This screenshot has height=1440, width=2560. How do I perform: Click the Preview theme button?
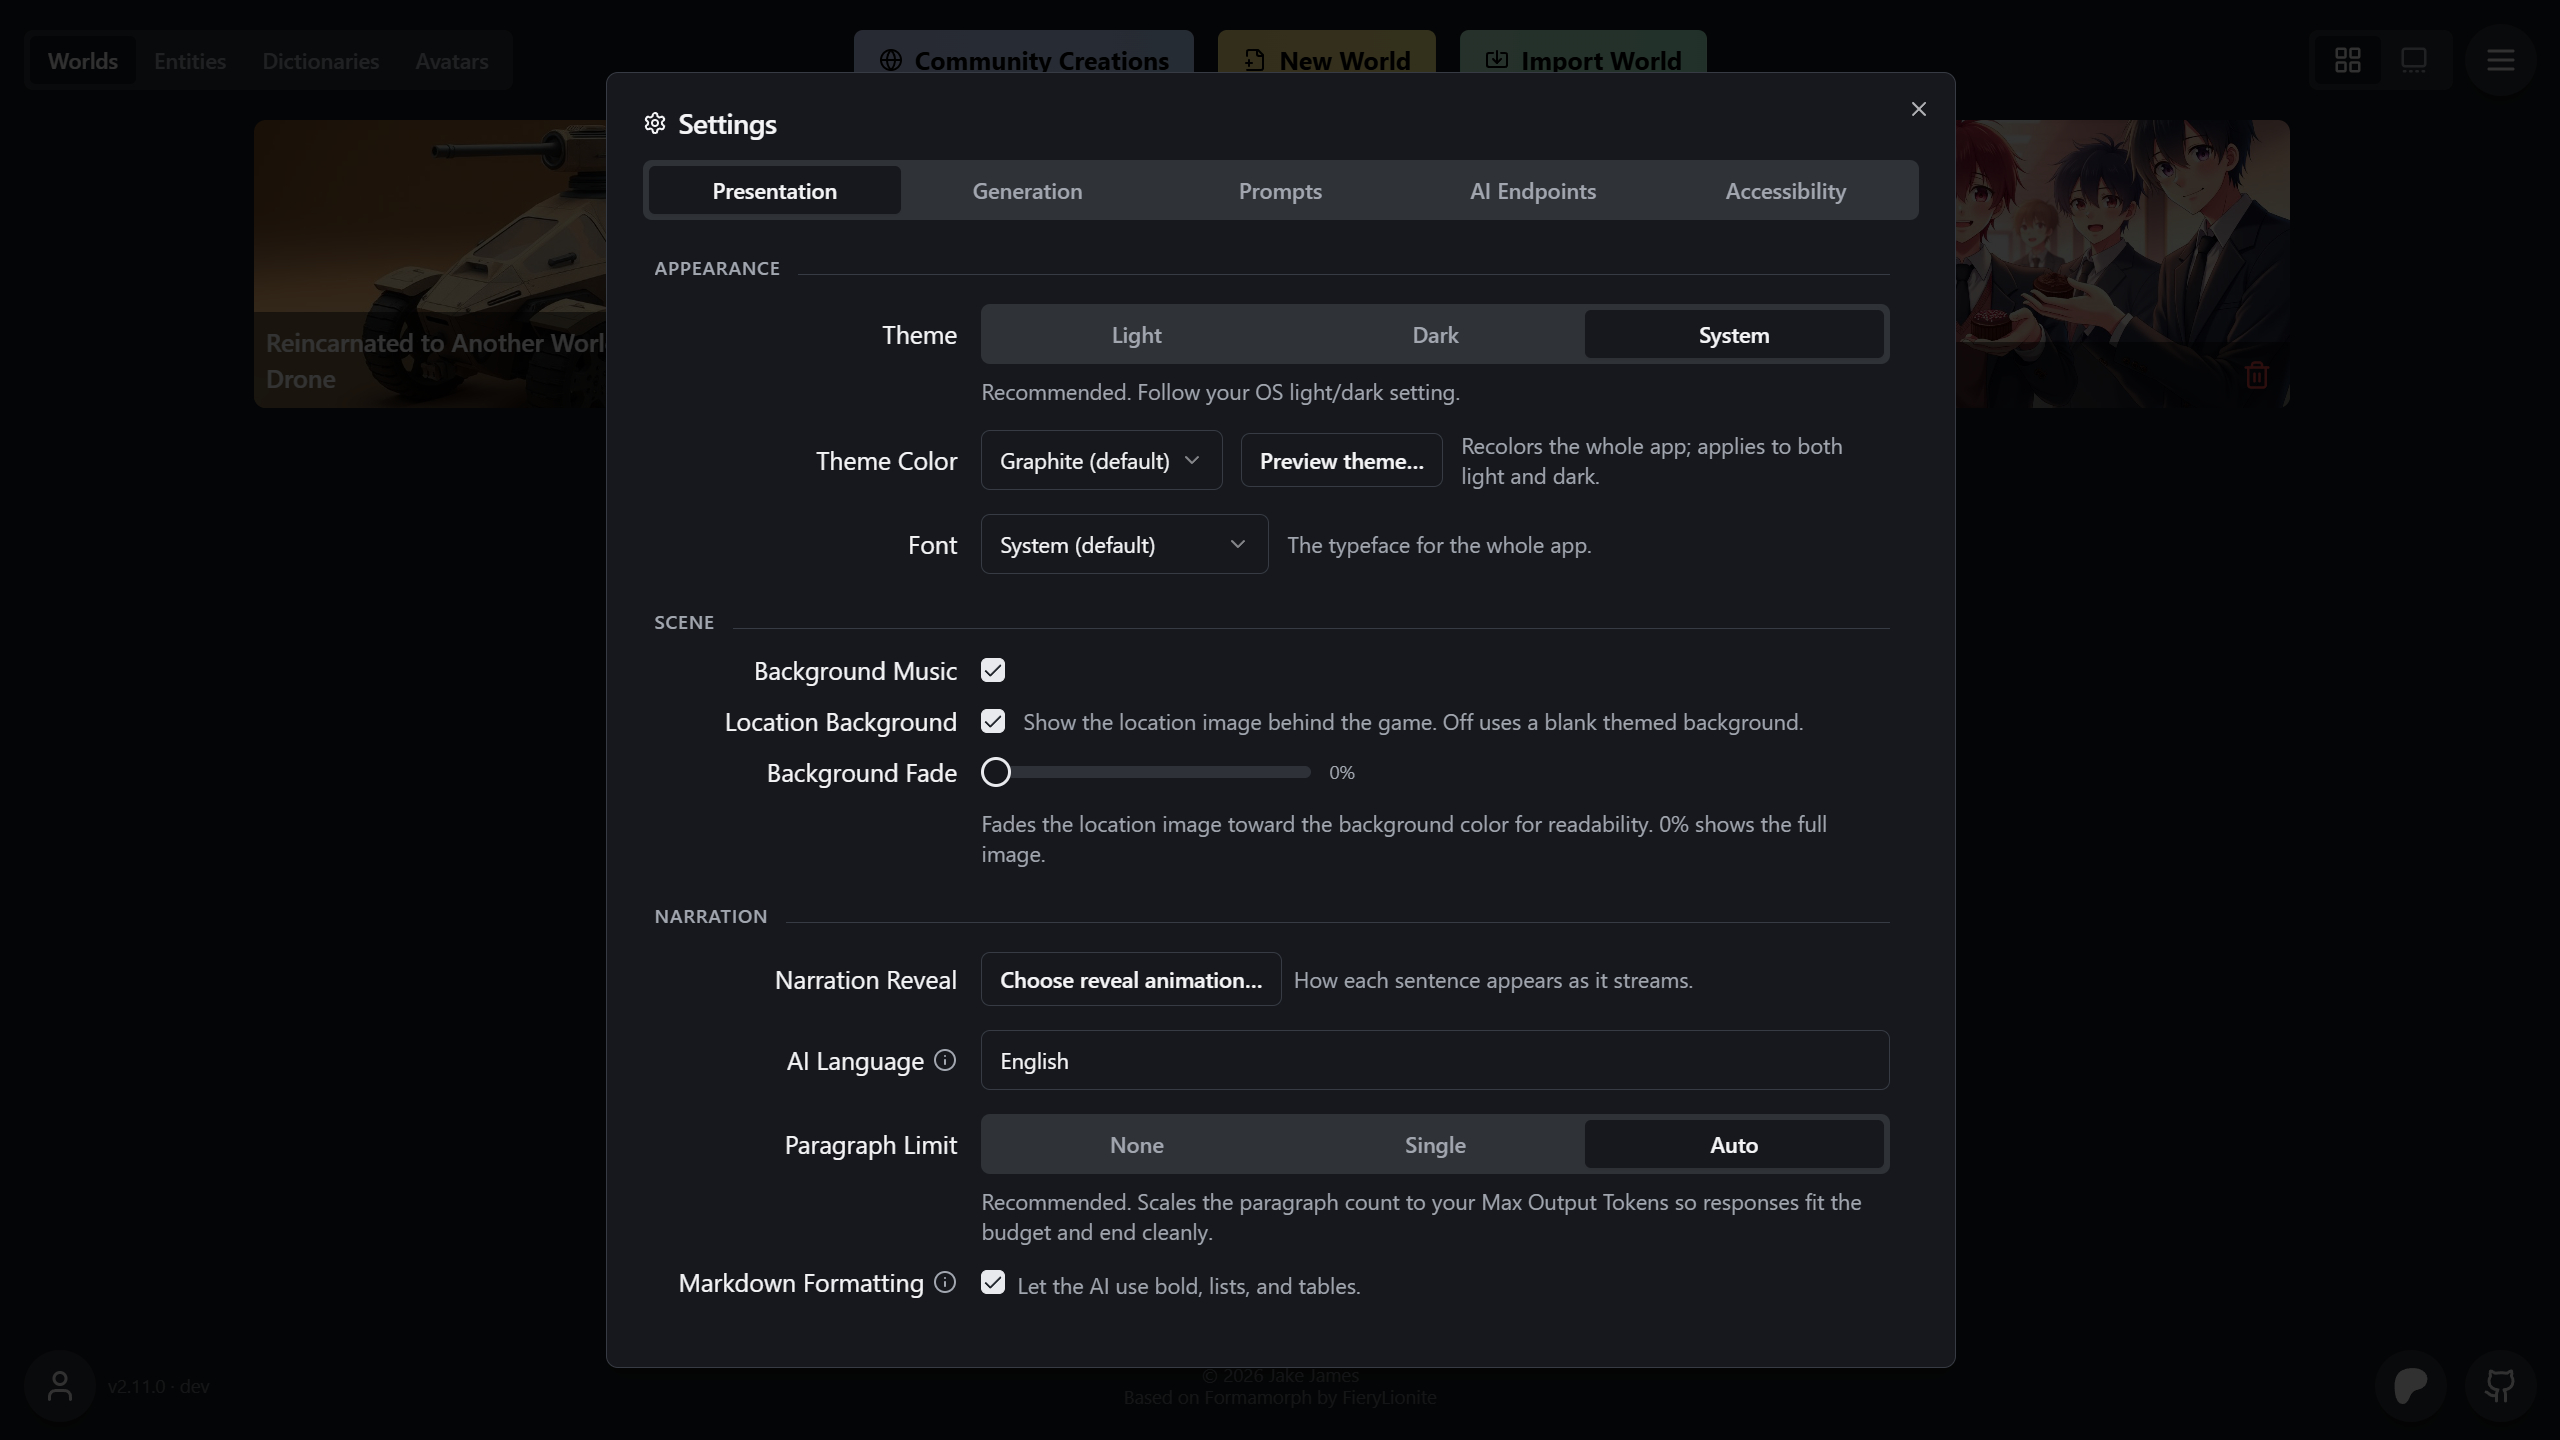[1341, 460]
